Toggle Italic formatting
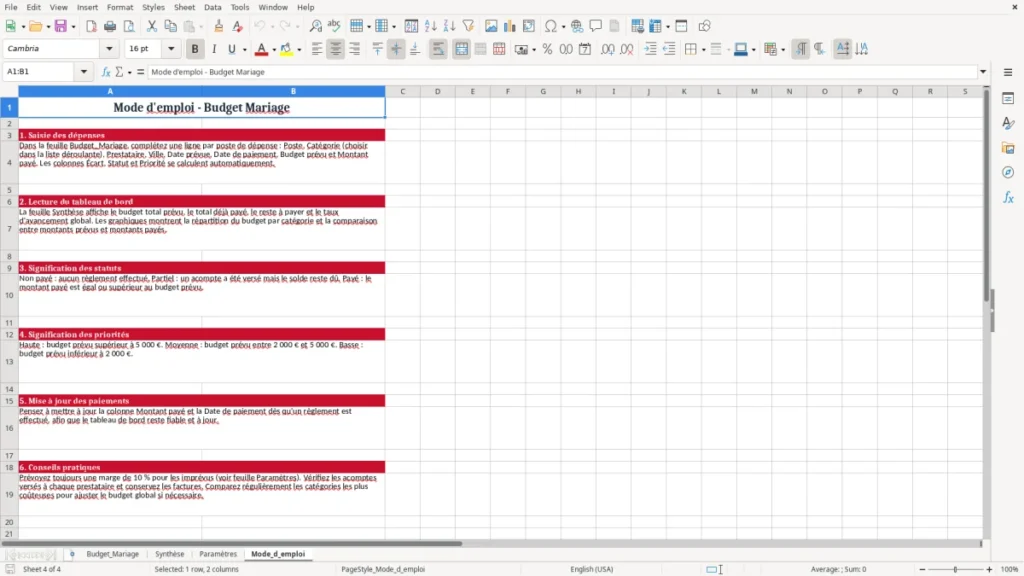 (214, 49)
